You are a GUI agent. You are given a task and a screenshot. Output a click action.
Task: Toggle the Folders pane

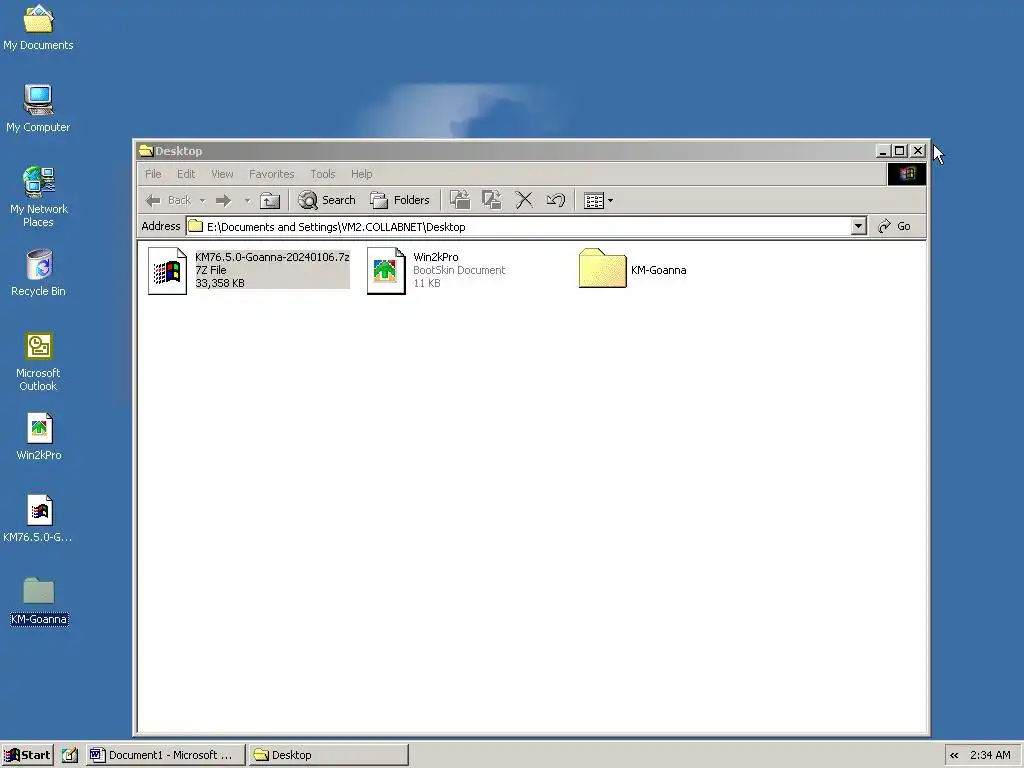[x=400, y=200]
